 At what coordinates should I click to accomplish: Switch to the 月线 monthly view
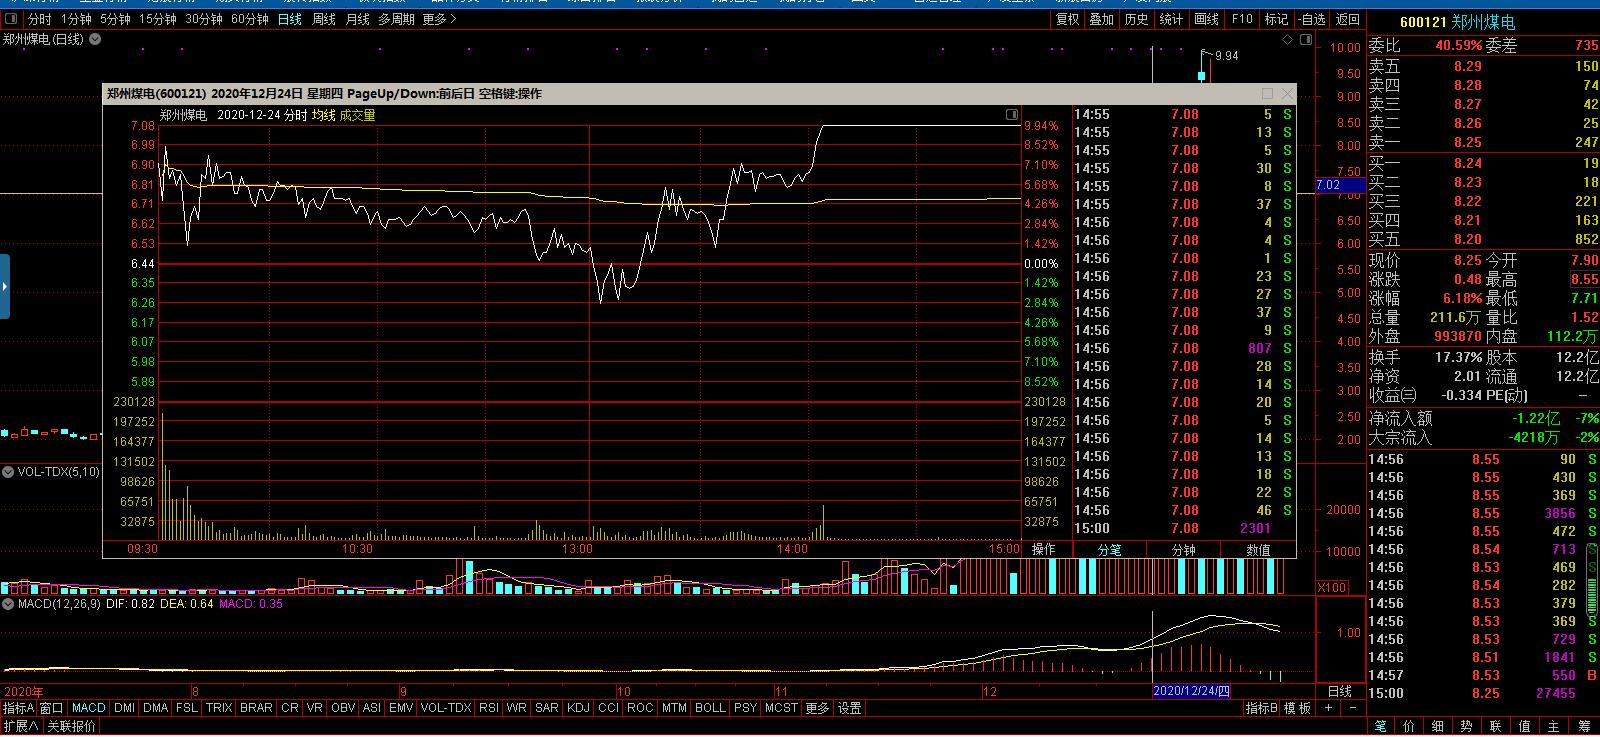pyautogui.click(x=357, y=19)
